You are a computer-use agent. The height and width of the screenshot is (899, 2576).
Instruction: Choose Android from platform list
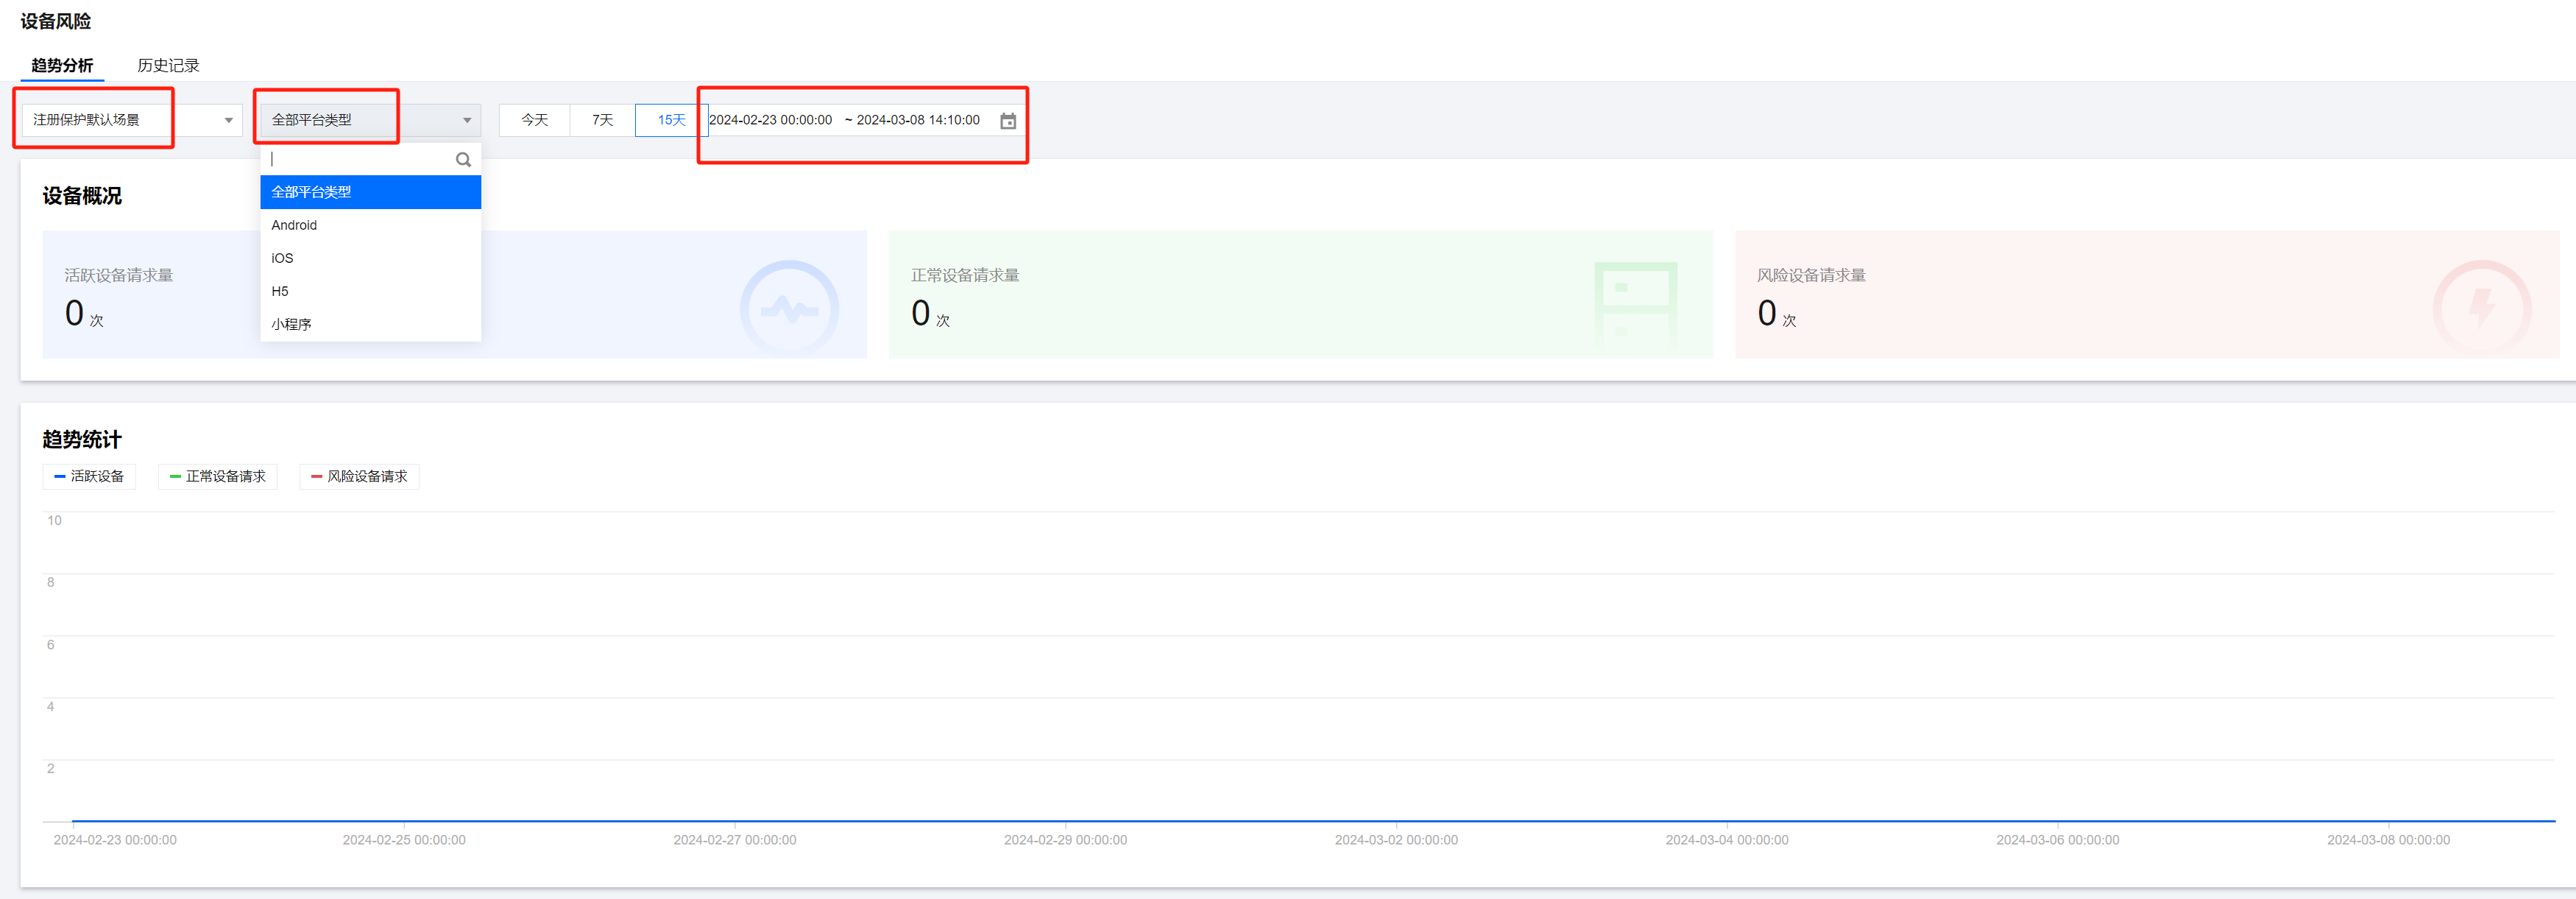pos(294,225)
